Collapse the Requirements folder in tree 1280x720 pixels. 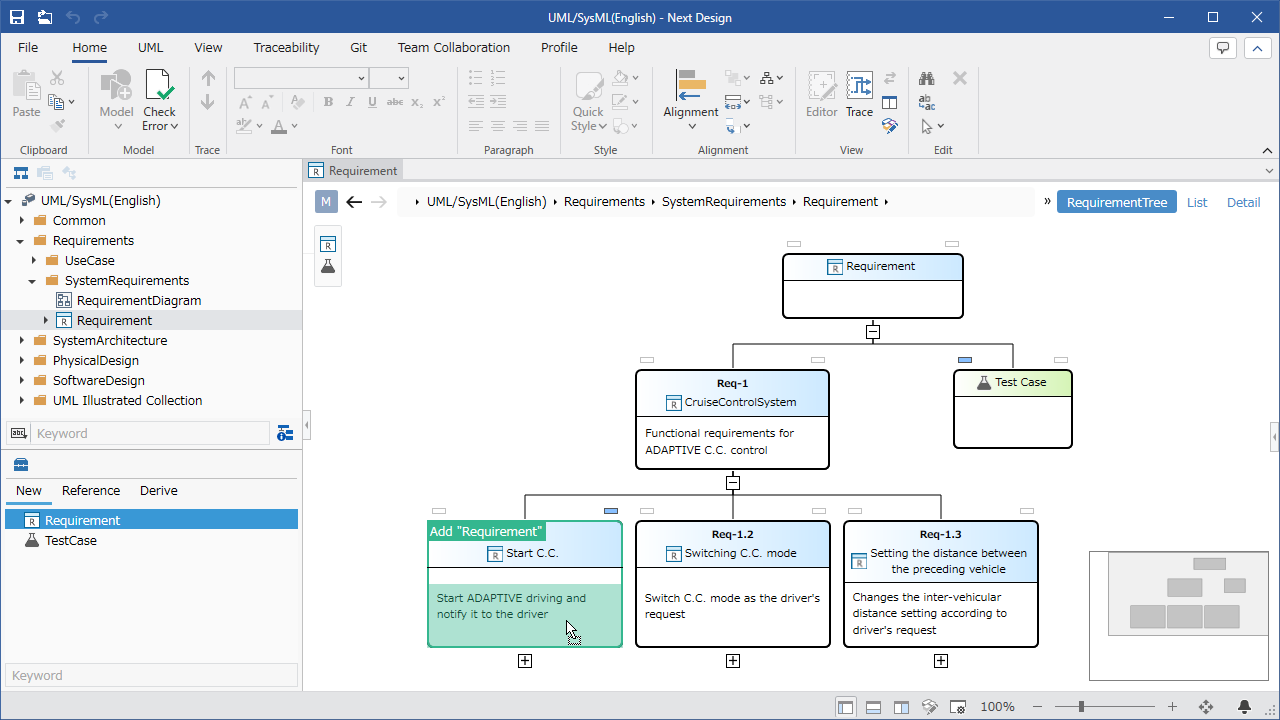pos(21,240)
